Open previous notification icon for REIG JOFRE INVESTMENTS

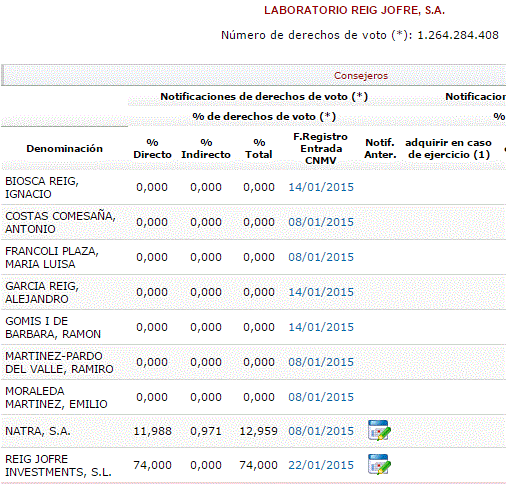click(379, 464)
